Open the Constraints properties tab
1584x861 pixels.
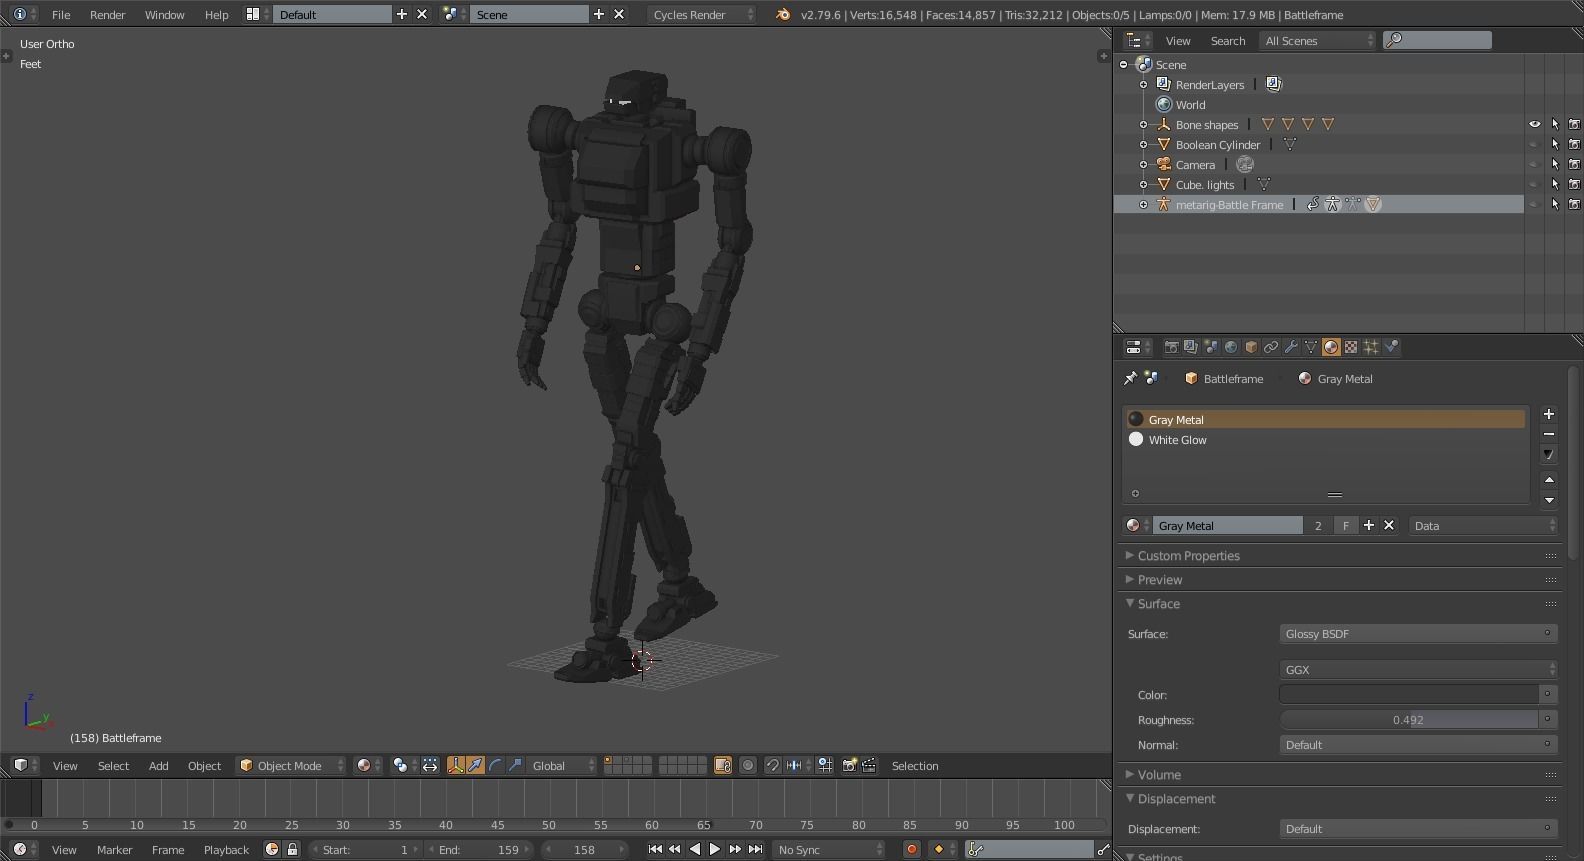(1271, 347)
